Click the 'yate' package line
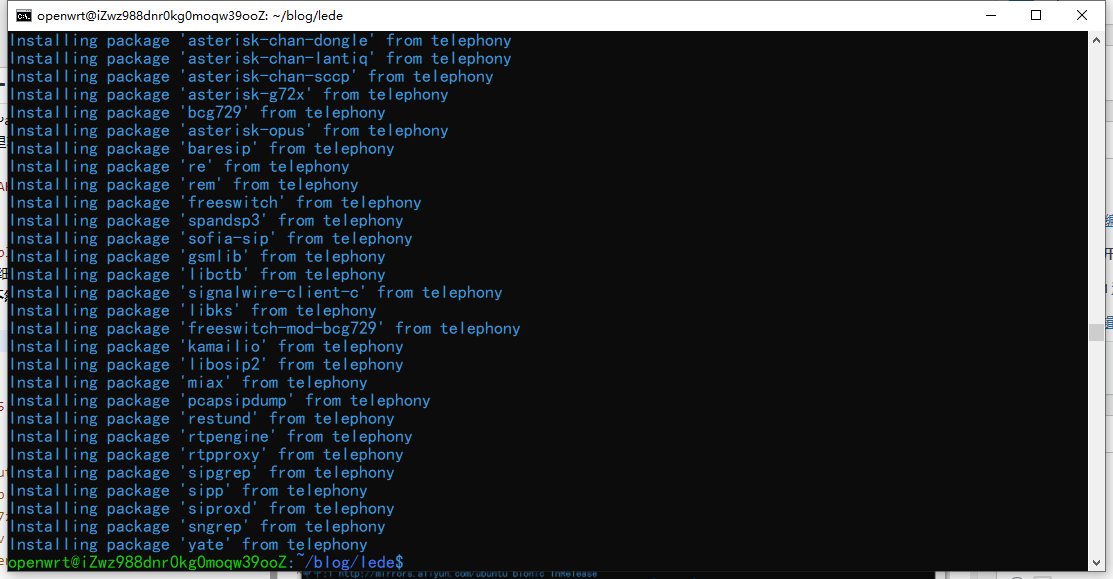The height and width of the screenshot is (579, 1113). click(x=188, y=545)
